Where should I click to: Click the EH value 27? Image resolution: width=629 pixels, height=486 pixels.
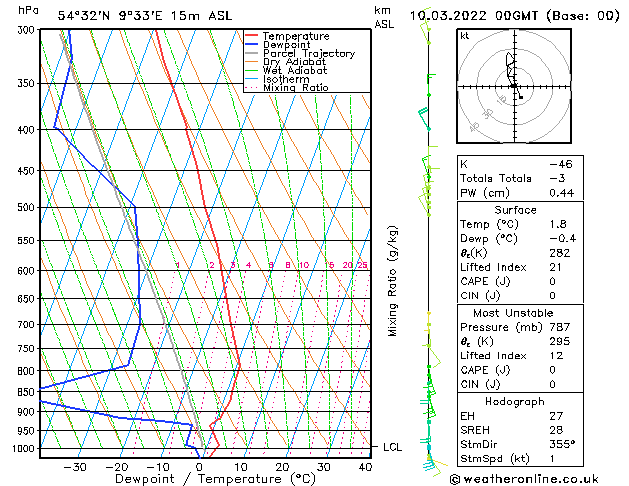tap(556, 416)
